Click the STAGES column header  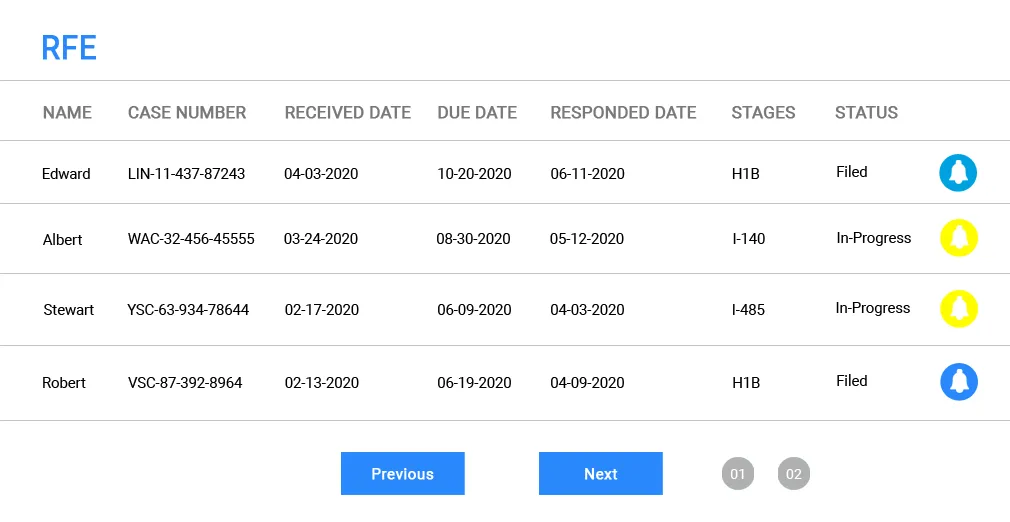pos(763,113)
